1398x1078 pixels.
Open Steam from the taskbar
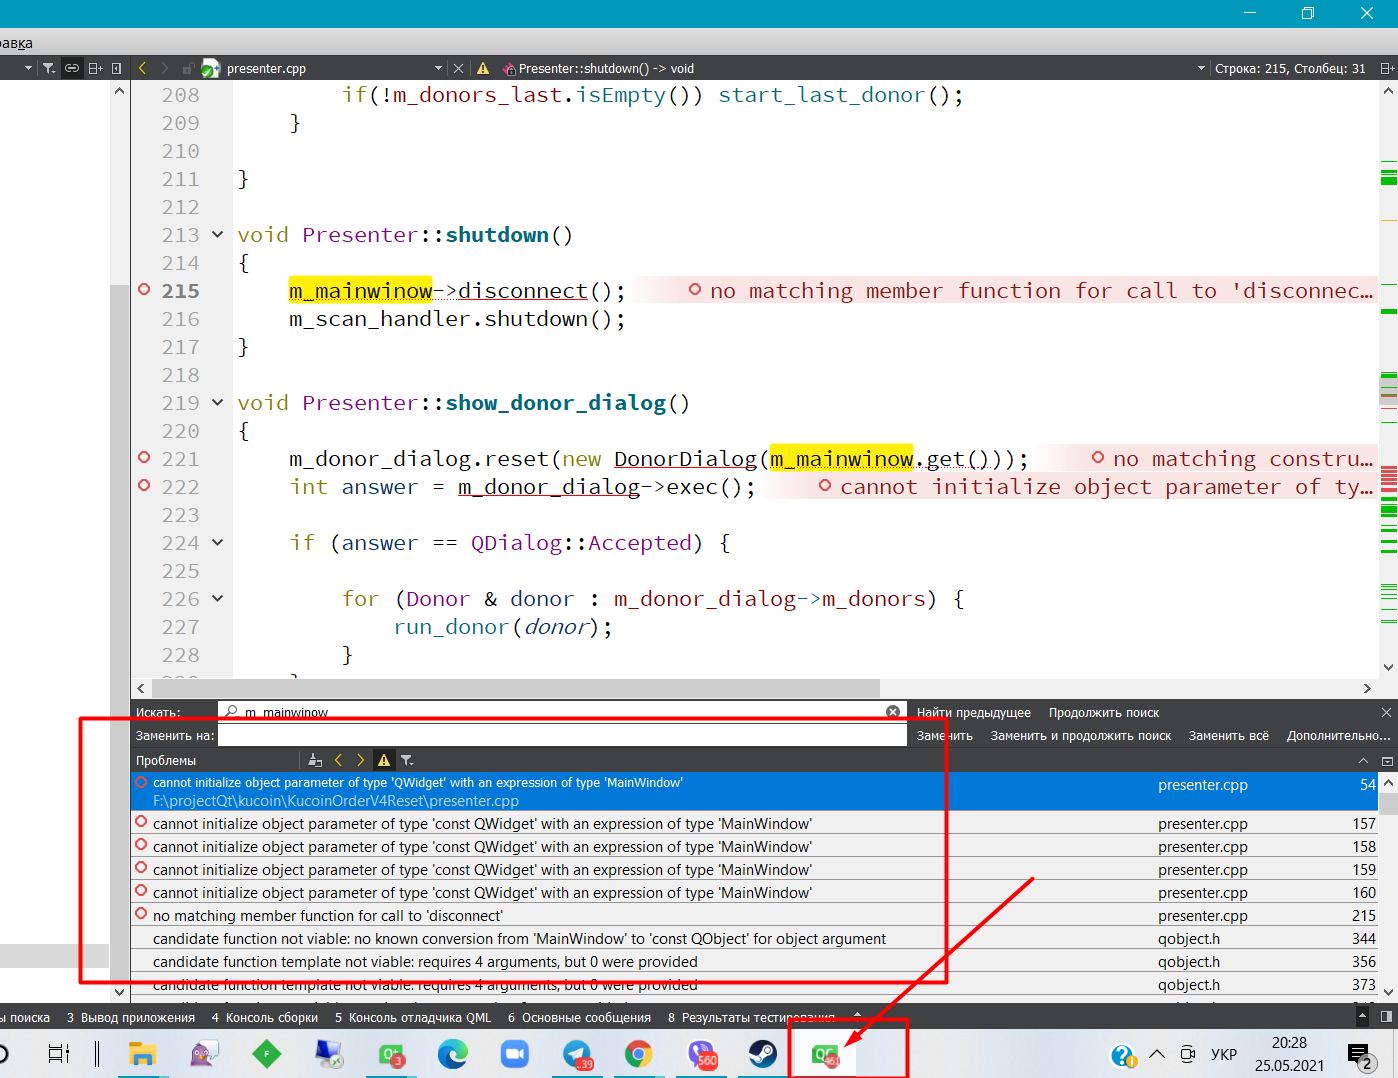[x=762, y=1054]
